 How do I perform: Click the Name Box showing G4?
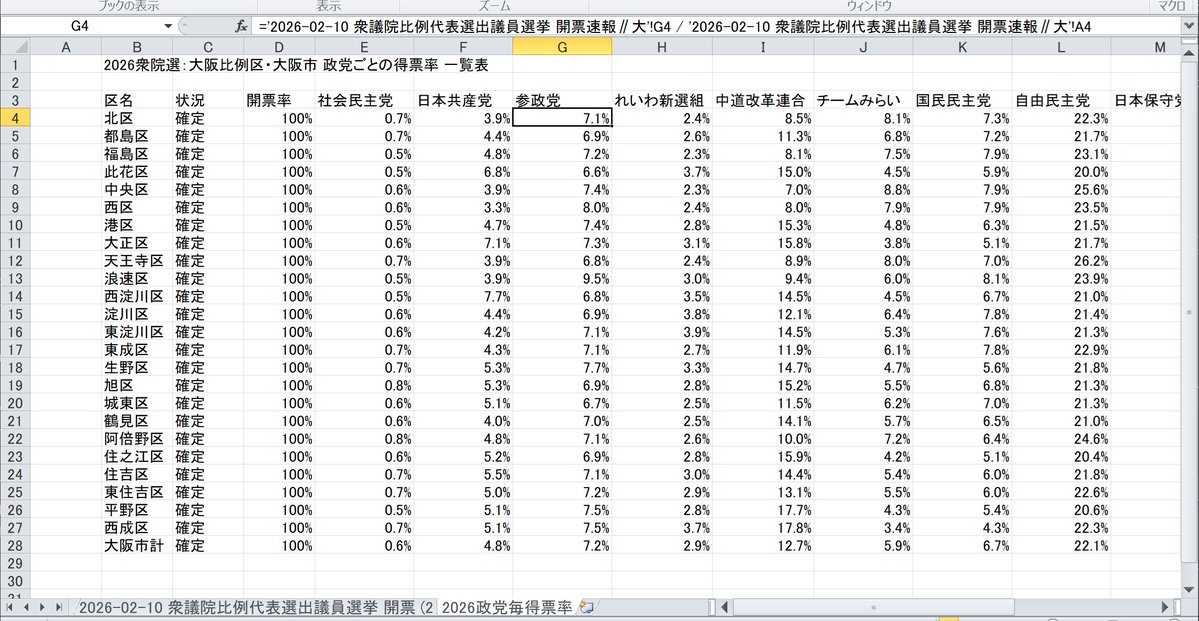click(x=81, y=26)
